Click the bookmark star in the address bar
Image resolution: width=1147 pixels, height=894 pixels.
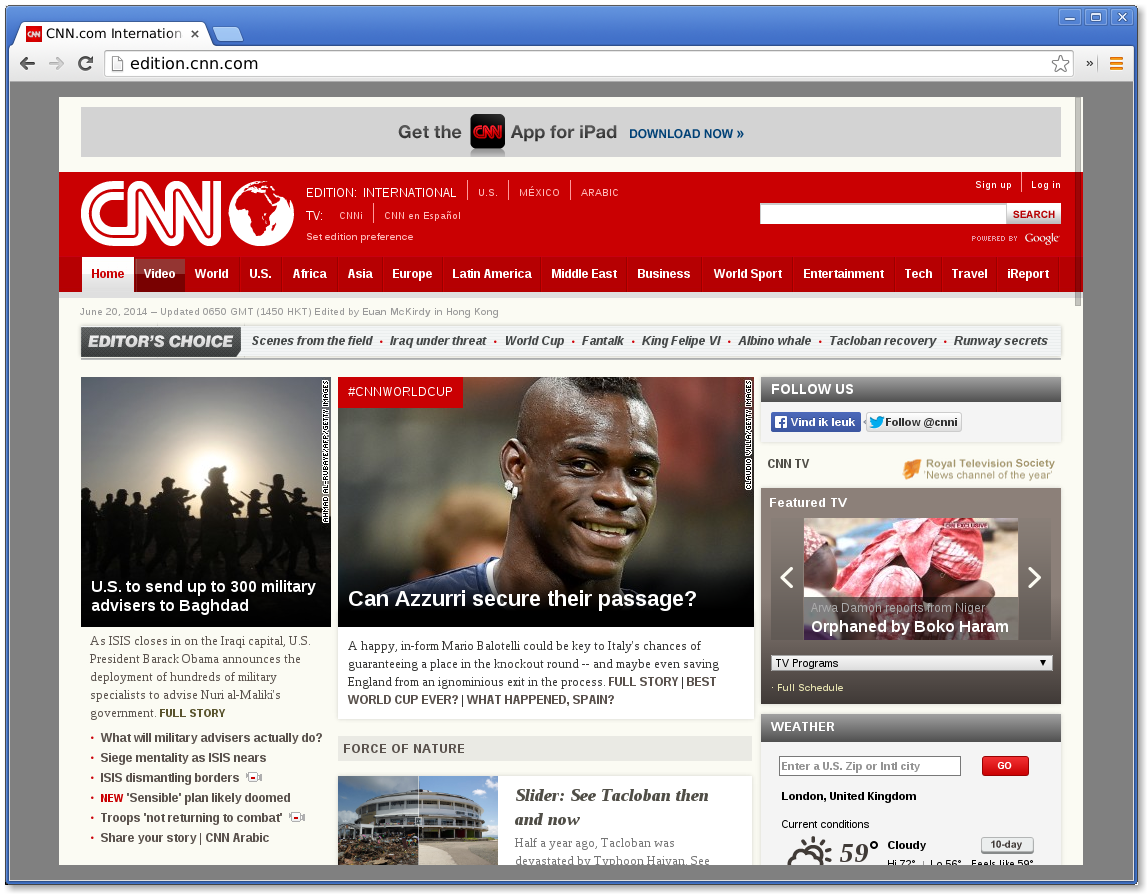click(x=1059, y=62)
